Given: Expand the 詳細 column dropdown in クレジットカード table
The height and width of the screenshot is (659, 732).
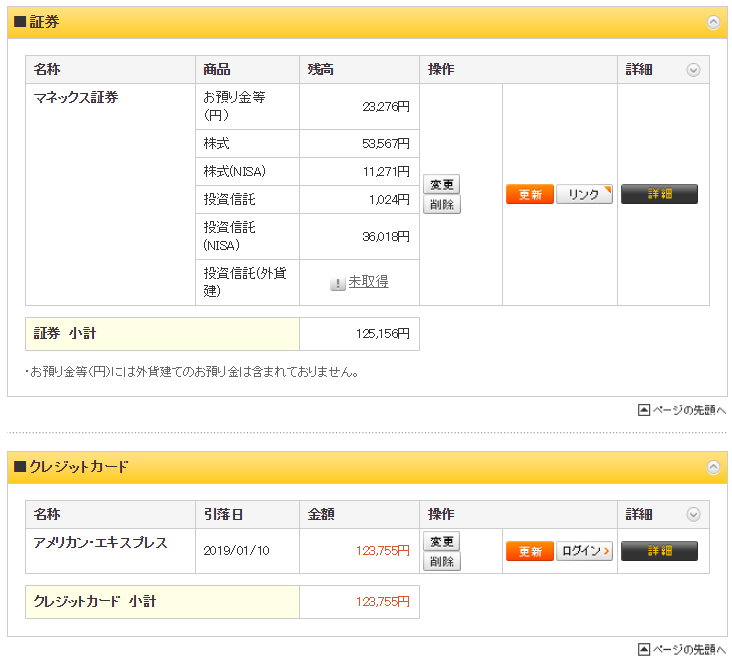Looking at the screenshot, I should 693,515.
